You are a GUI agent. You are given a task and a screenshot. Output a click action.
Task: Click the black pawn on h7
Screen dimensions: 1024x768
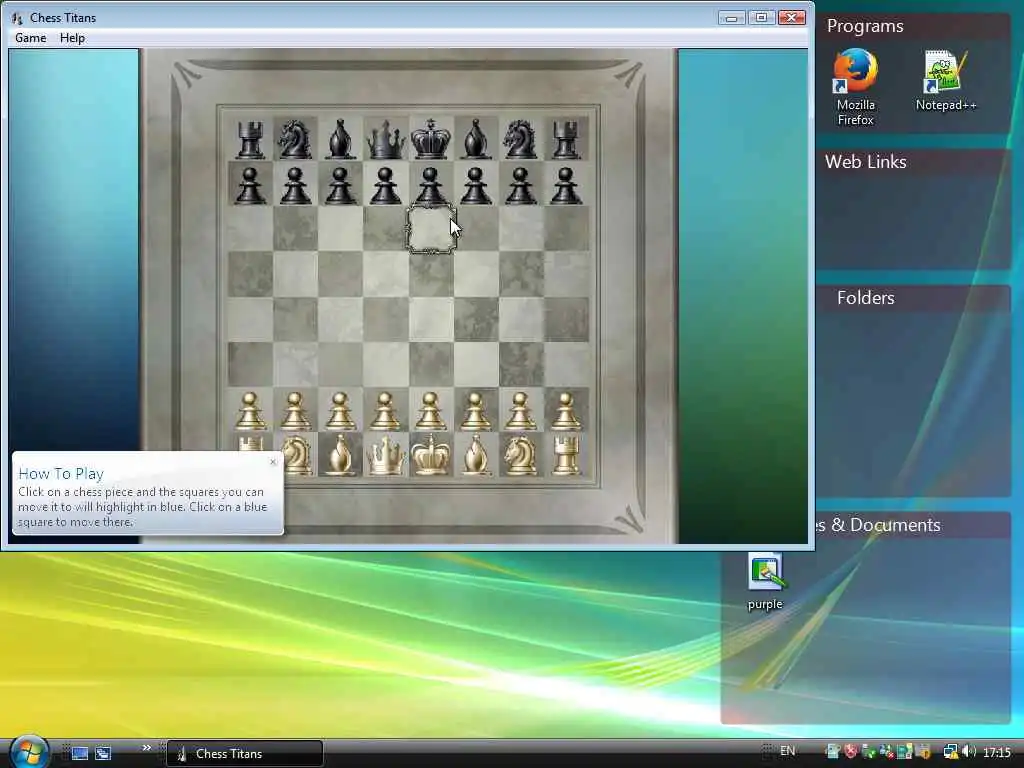pyautogui.click(x=566, y=185)
